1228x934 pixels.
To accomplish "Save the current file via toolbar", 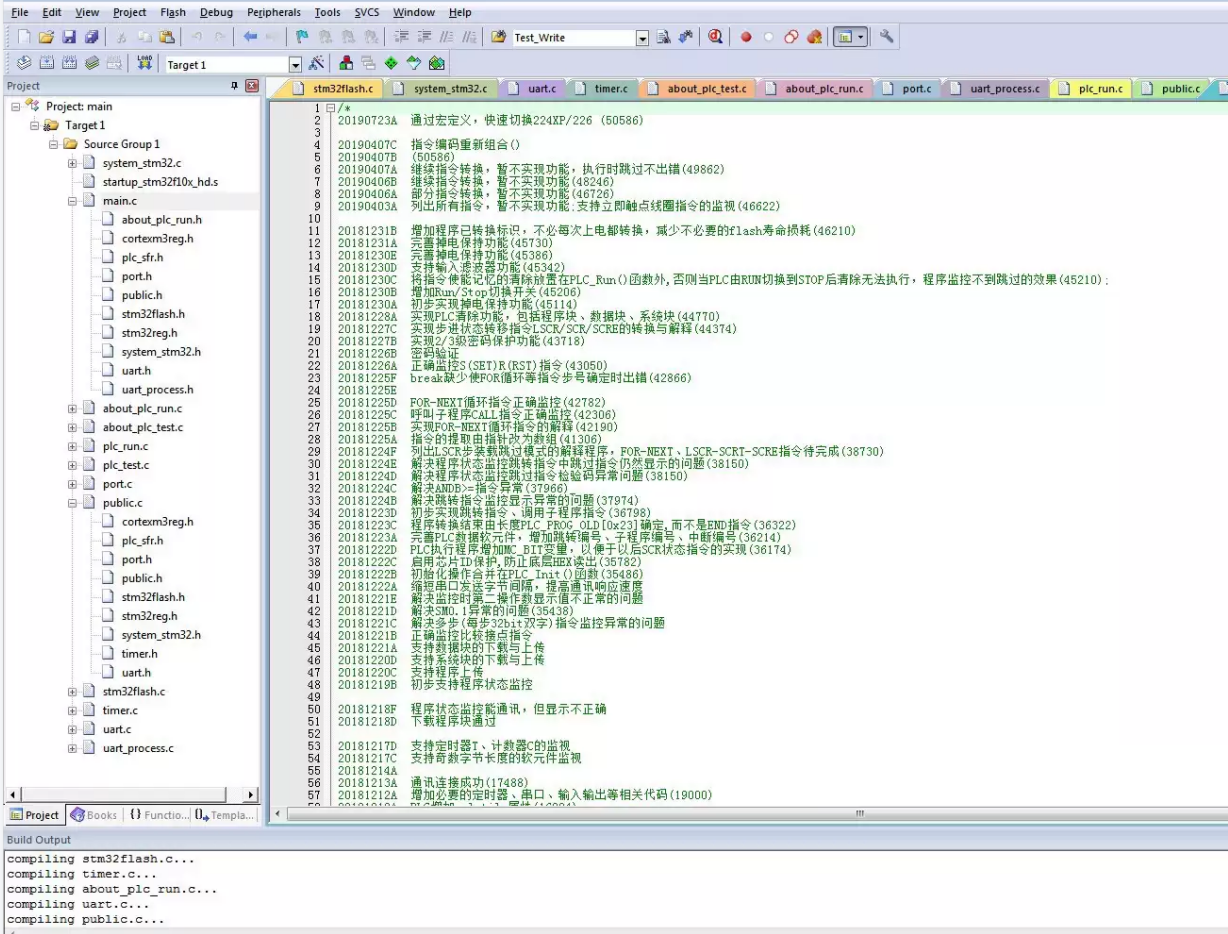I will [x=69, y=37].
